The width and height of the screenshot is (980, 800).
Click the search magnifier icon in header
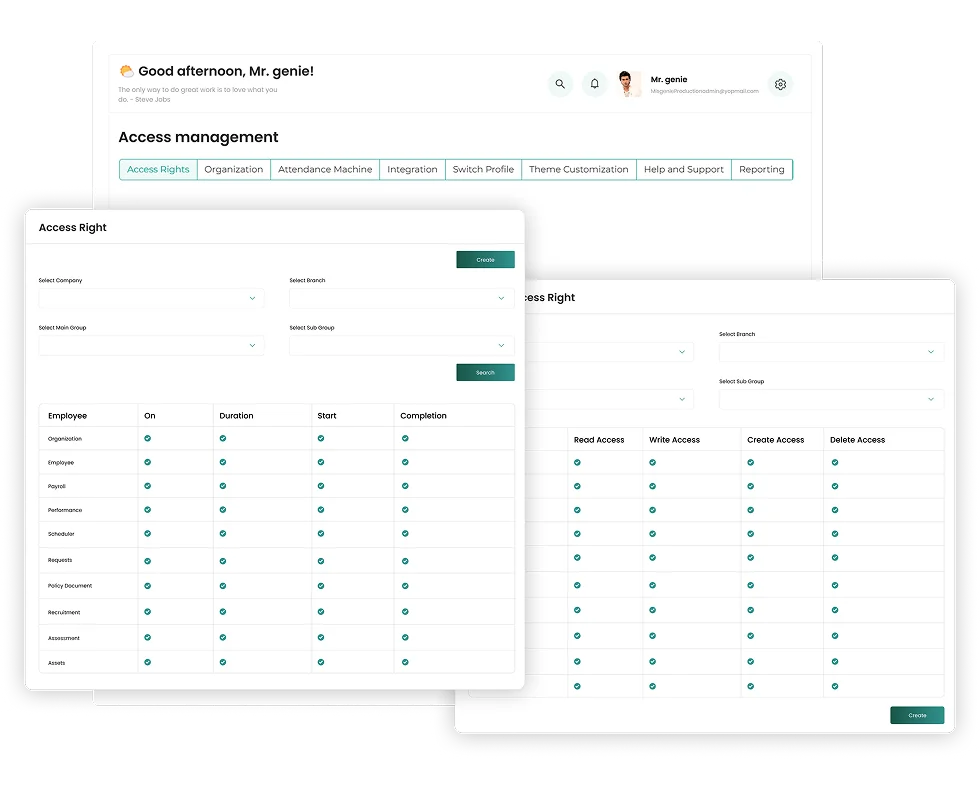point(560,84)
